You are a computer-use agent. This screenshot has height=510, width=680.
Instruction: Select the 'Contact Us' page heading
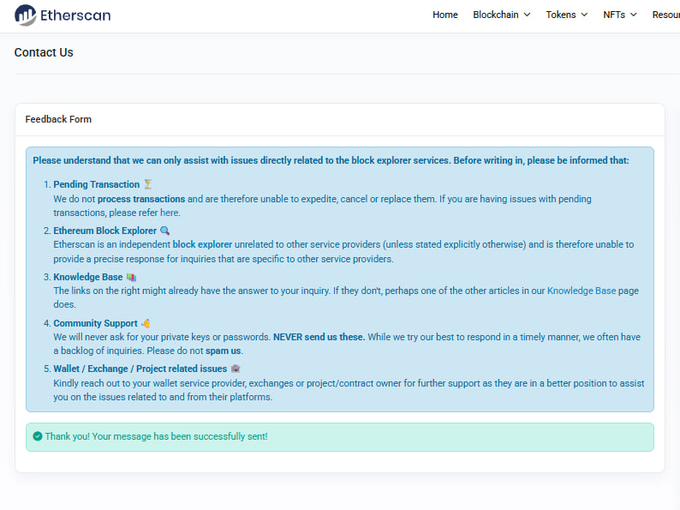44,52
